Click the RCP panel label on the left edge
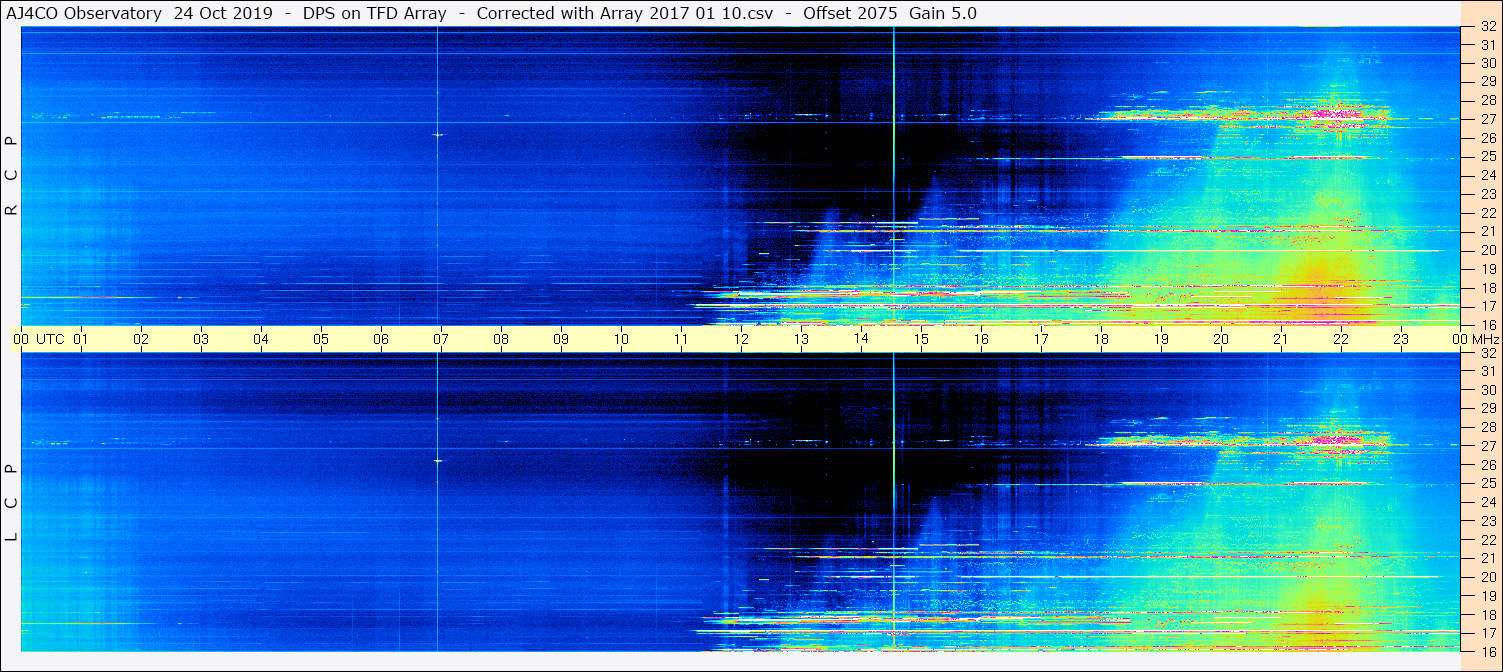Image resolution: width=1503 pixels, height=672 pixels. (11, 176)
